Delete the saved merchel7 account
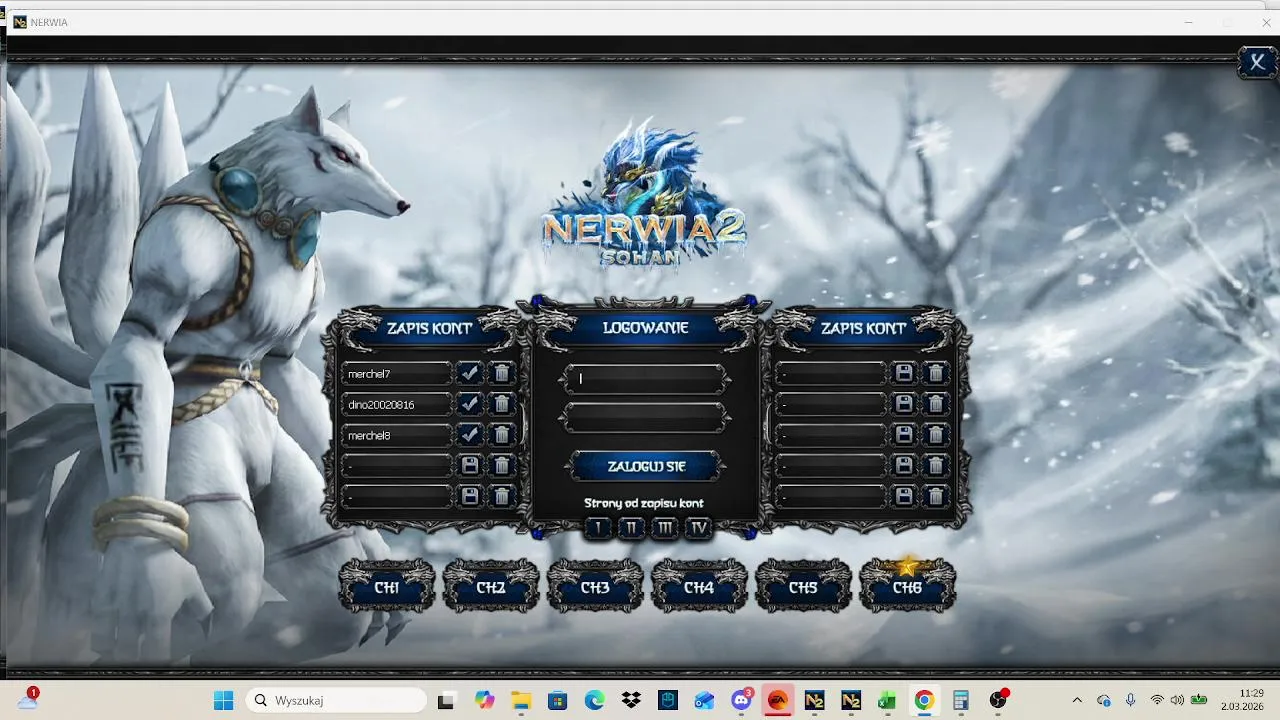Viewport: 1280px width, 720px height. click(x=502, y=374)
